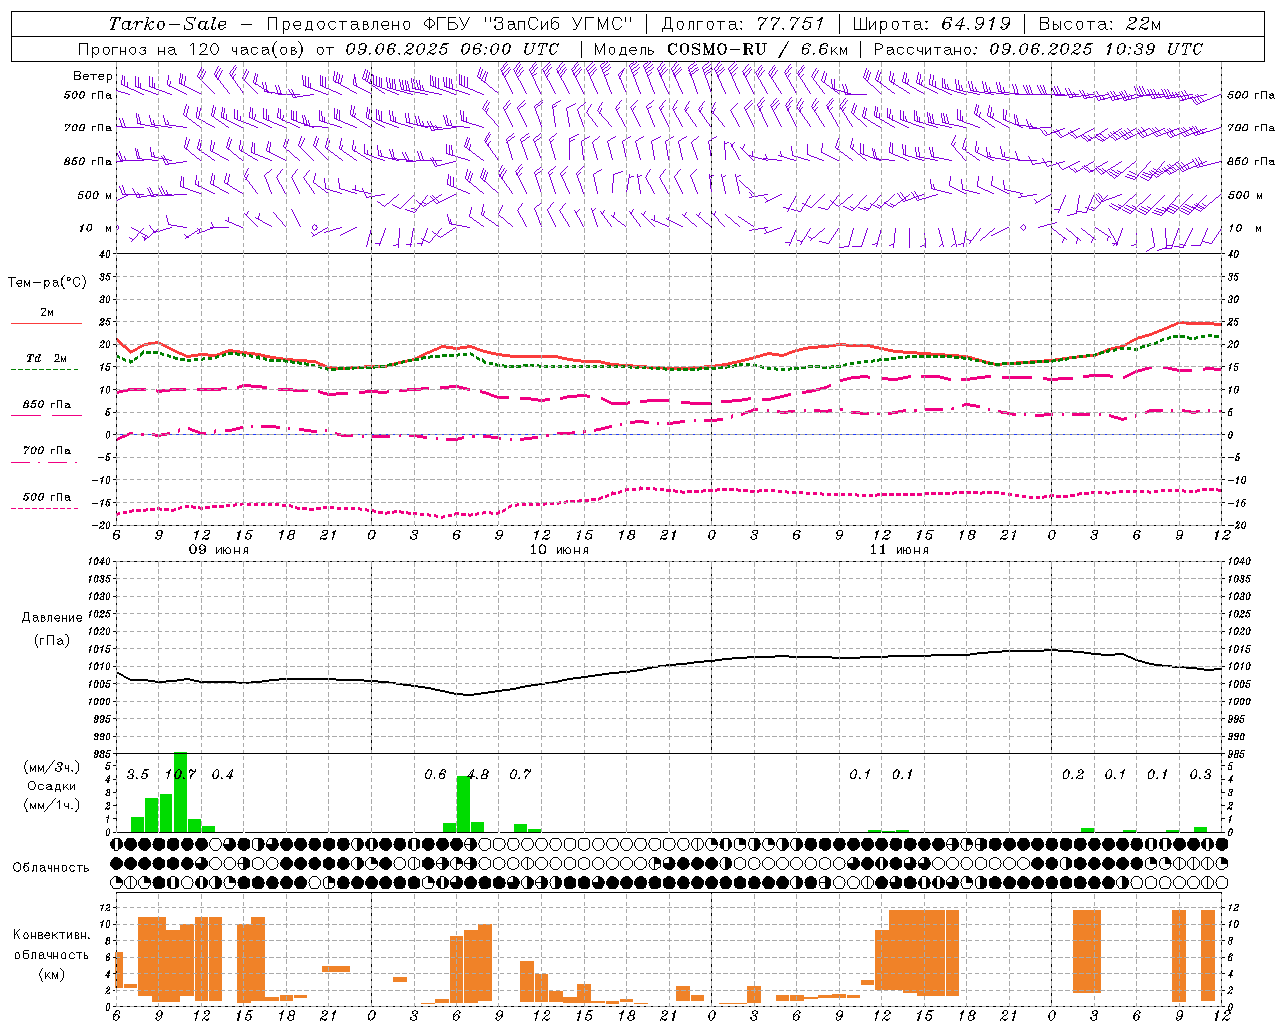Click the green precipitation bar under 4.8
Screen dimensions: 1280x1024
tap(463, 804)
